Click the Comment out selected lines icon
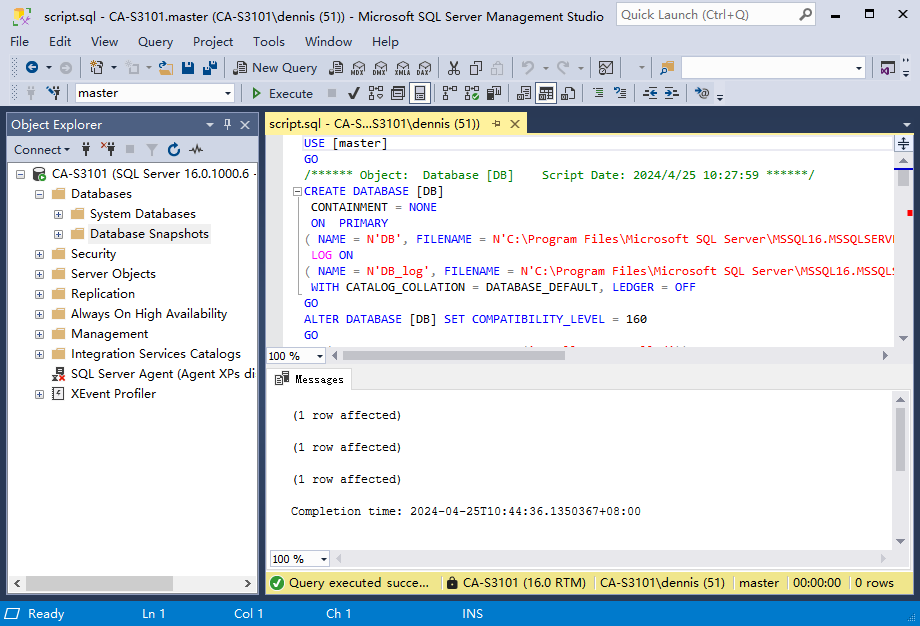Screen dimensions: 920x626 click(598, 93)
